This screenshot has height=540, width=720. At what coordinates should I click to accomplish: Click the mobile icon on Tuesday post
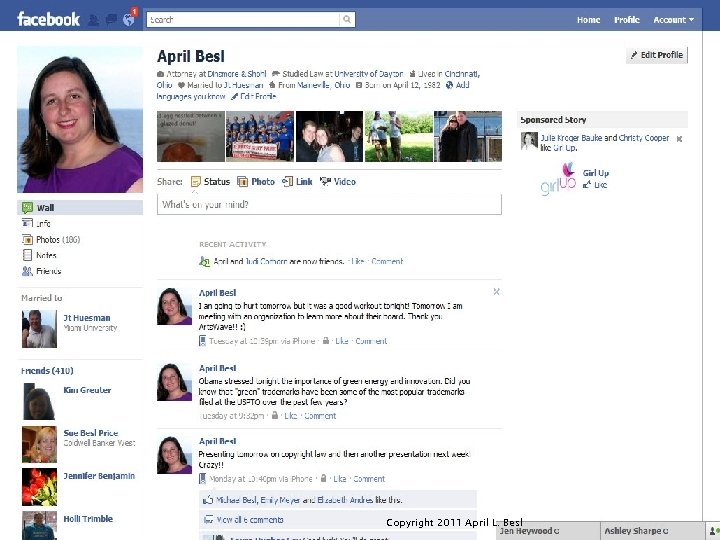pos(202,341)
